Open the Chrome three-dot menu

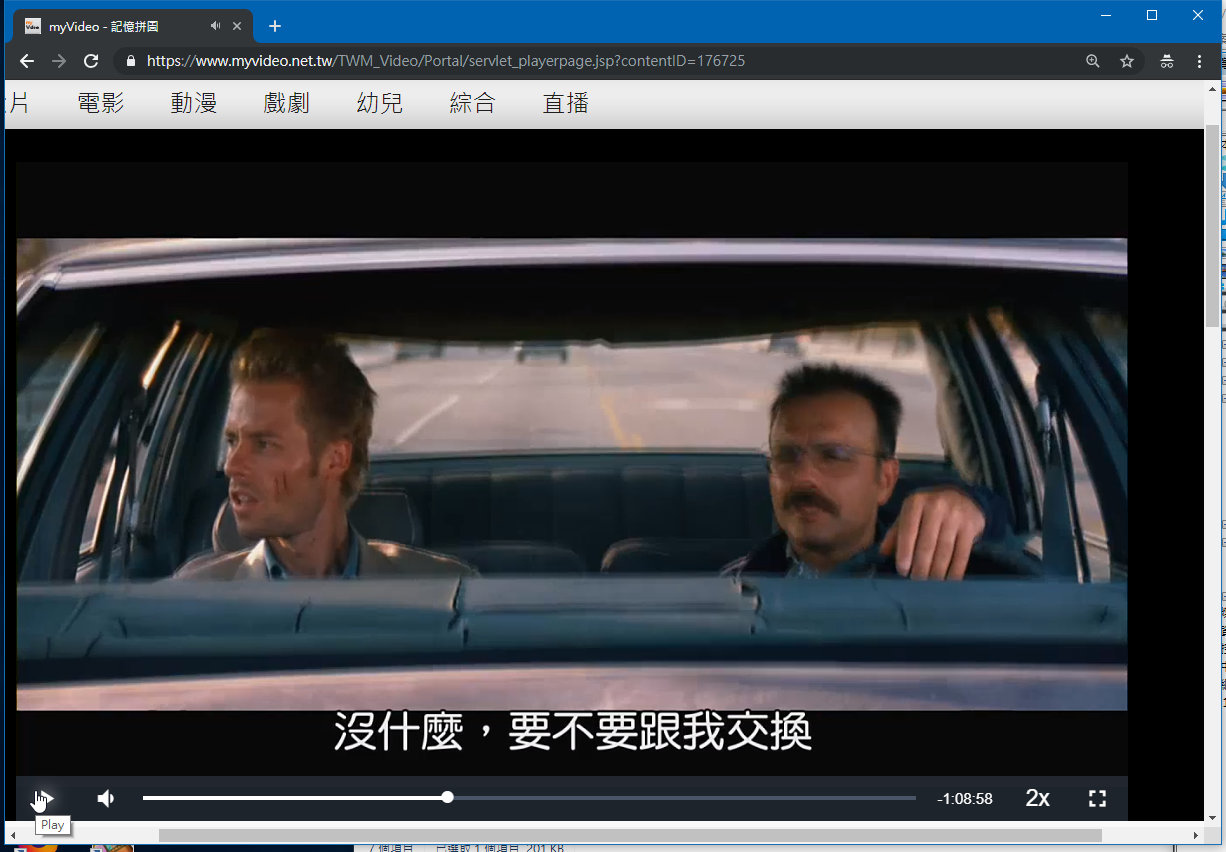(1200, 61)
